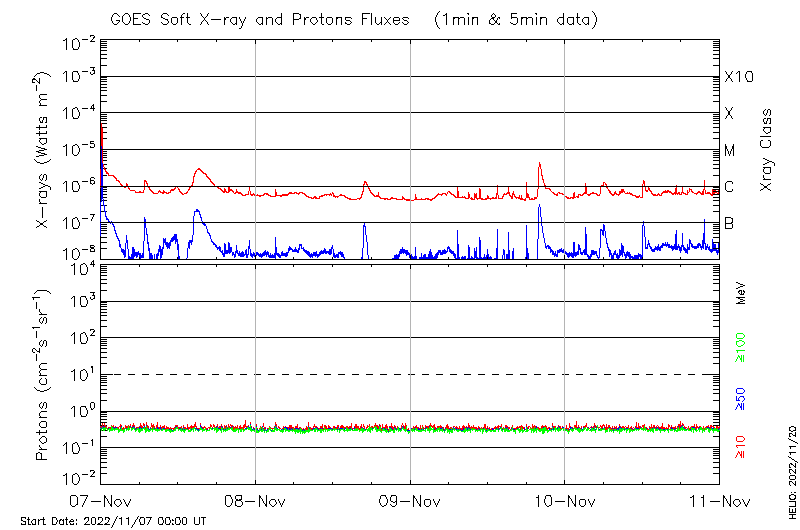The height and width of the screenshot is (530, 800).
Task: Click the 11-Nov date label at the axis end
Action: click(719, 500)
